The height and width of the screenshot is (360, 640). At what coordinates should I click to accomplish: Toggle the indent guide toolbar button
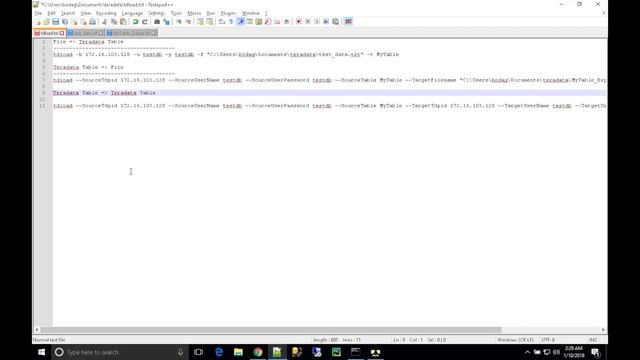coord(240,22)
